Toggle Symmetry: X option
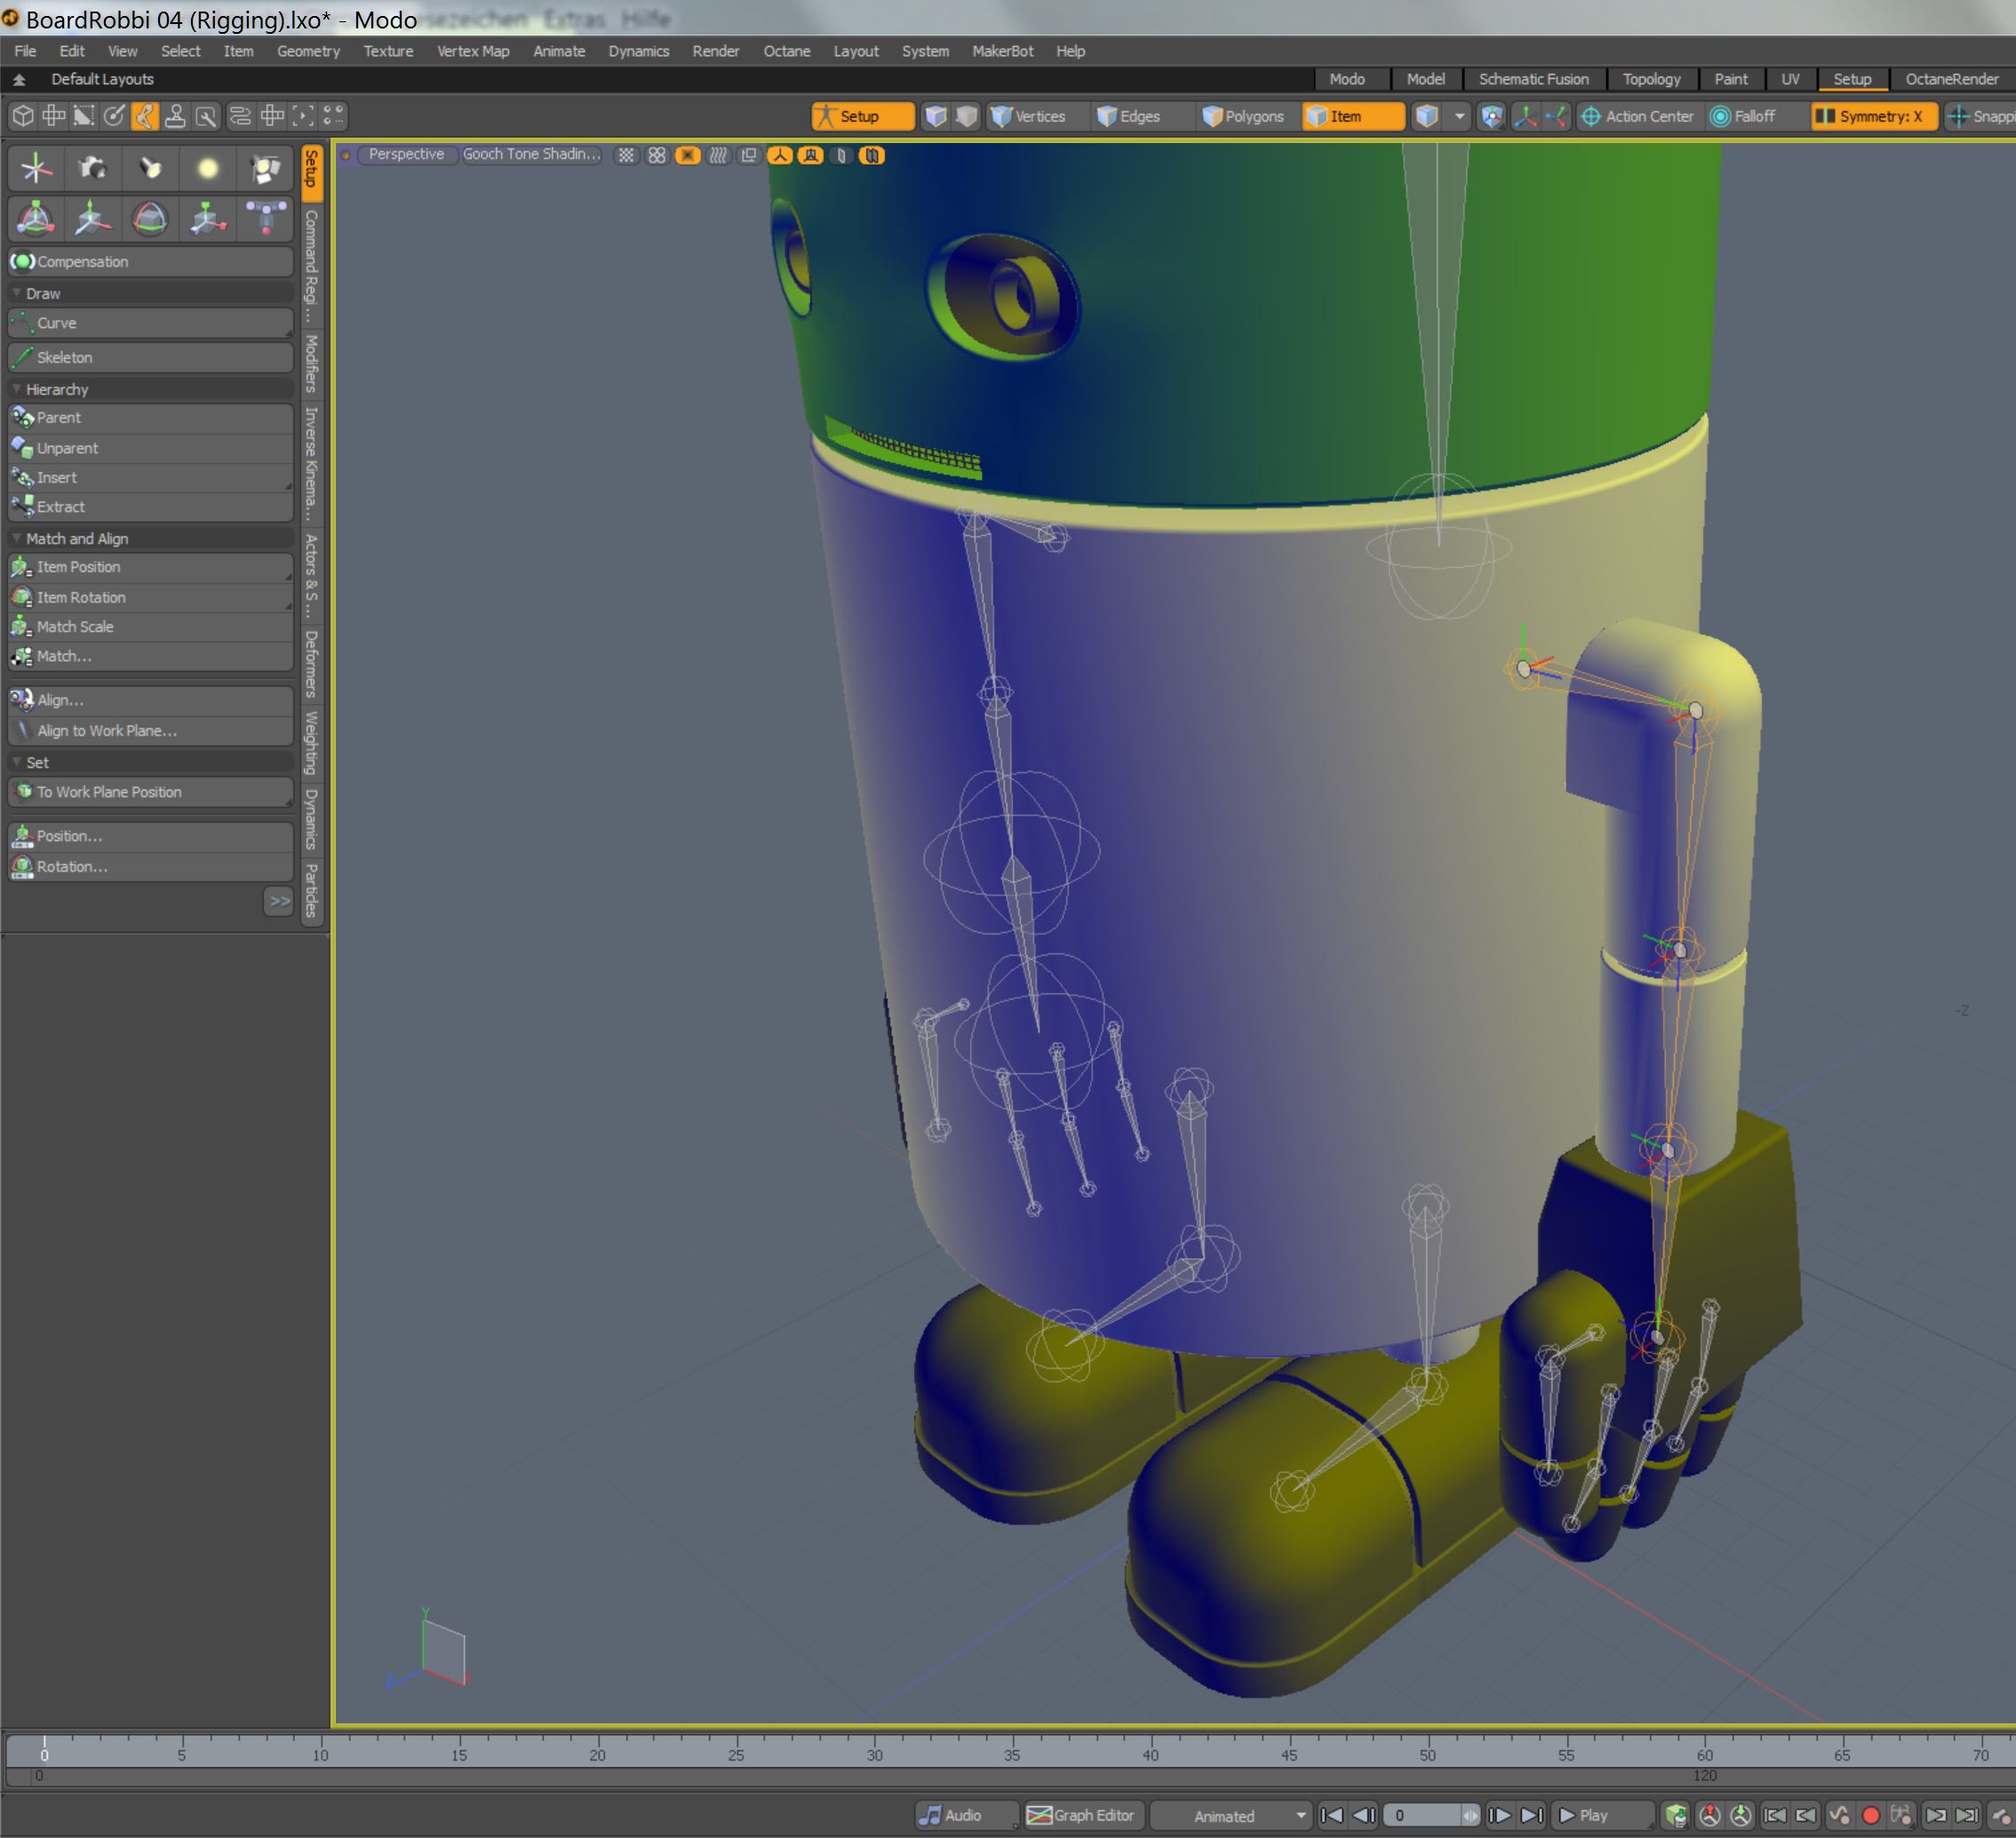Screen dimensions: 2016x1838 [1872, 116]
